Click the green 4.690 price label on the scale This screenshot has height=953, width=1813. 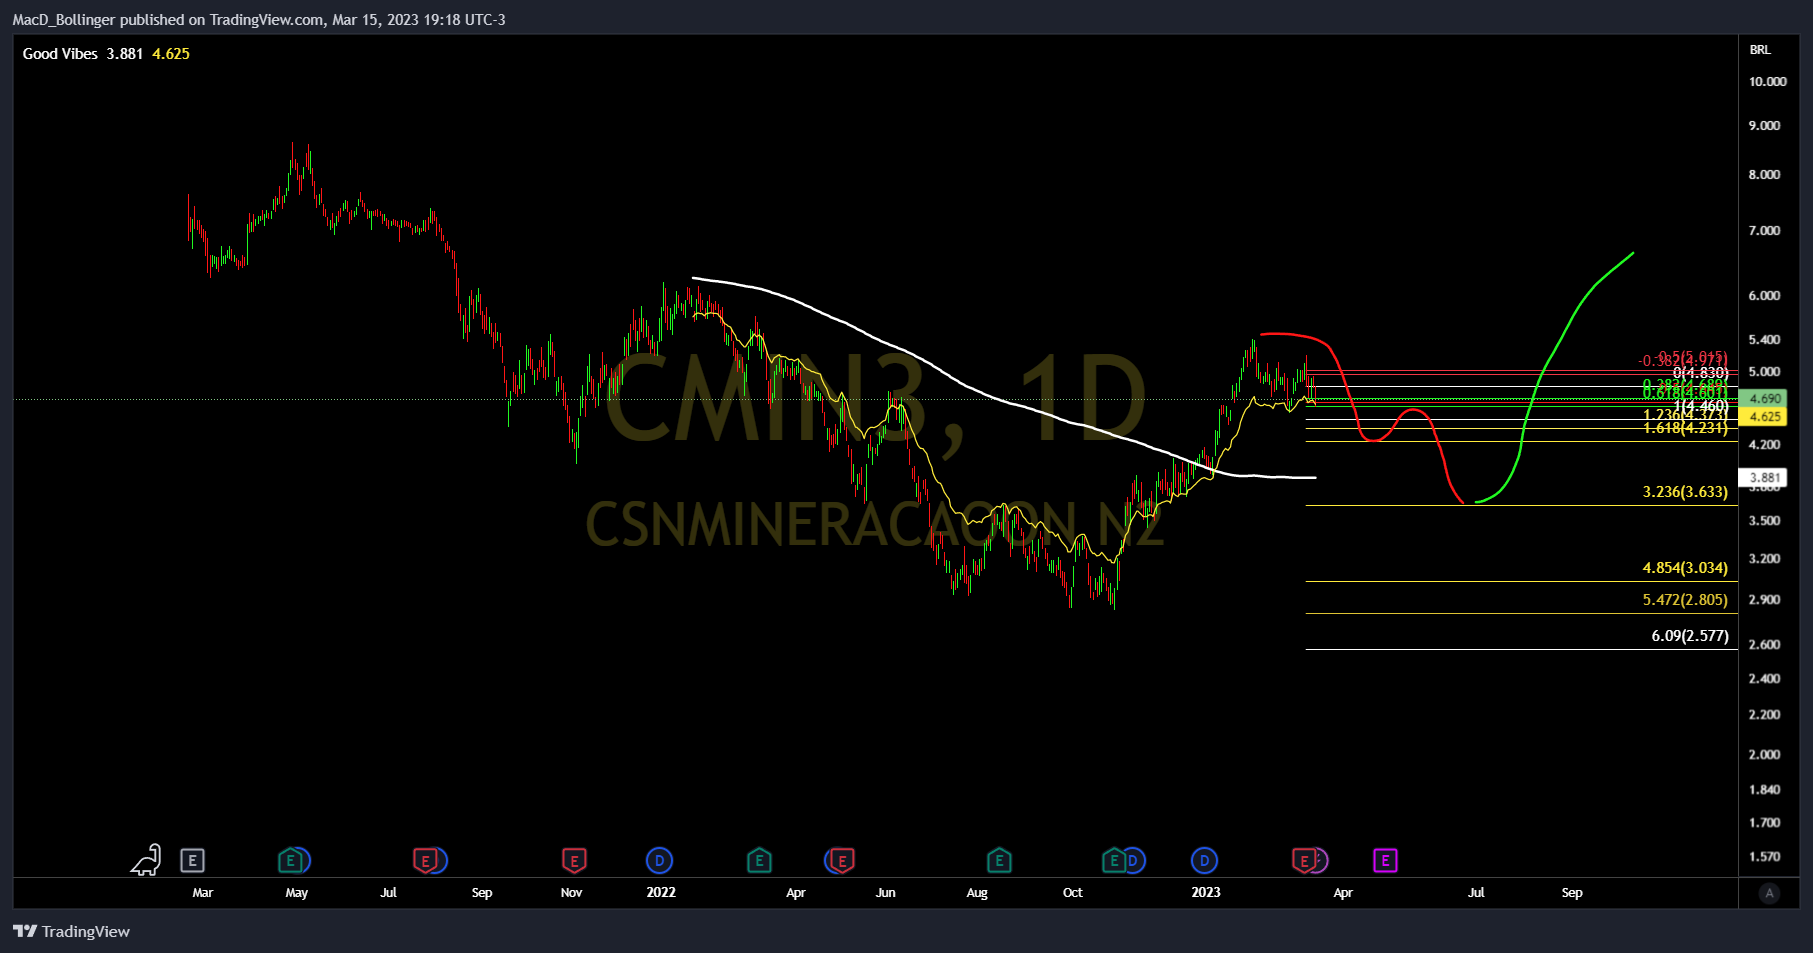1763,398
